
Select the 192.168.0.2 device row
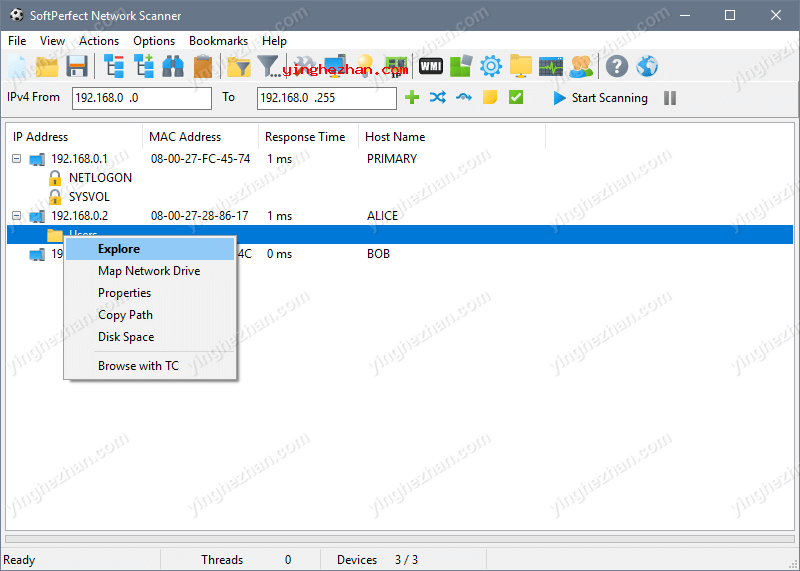pyautogui.click(x=400, y=216)
